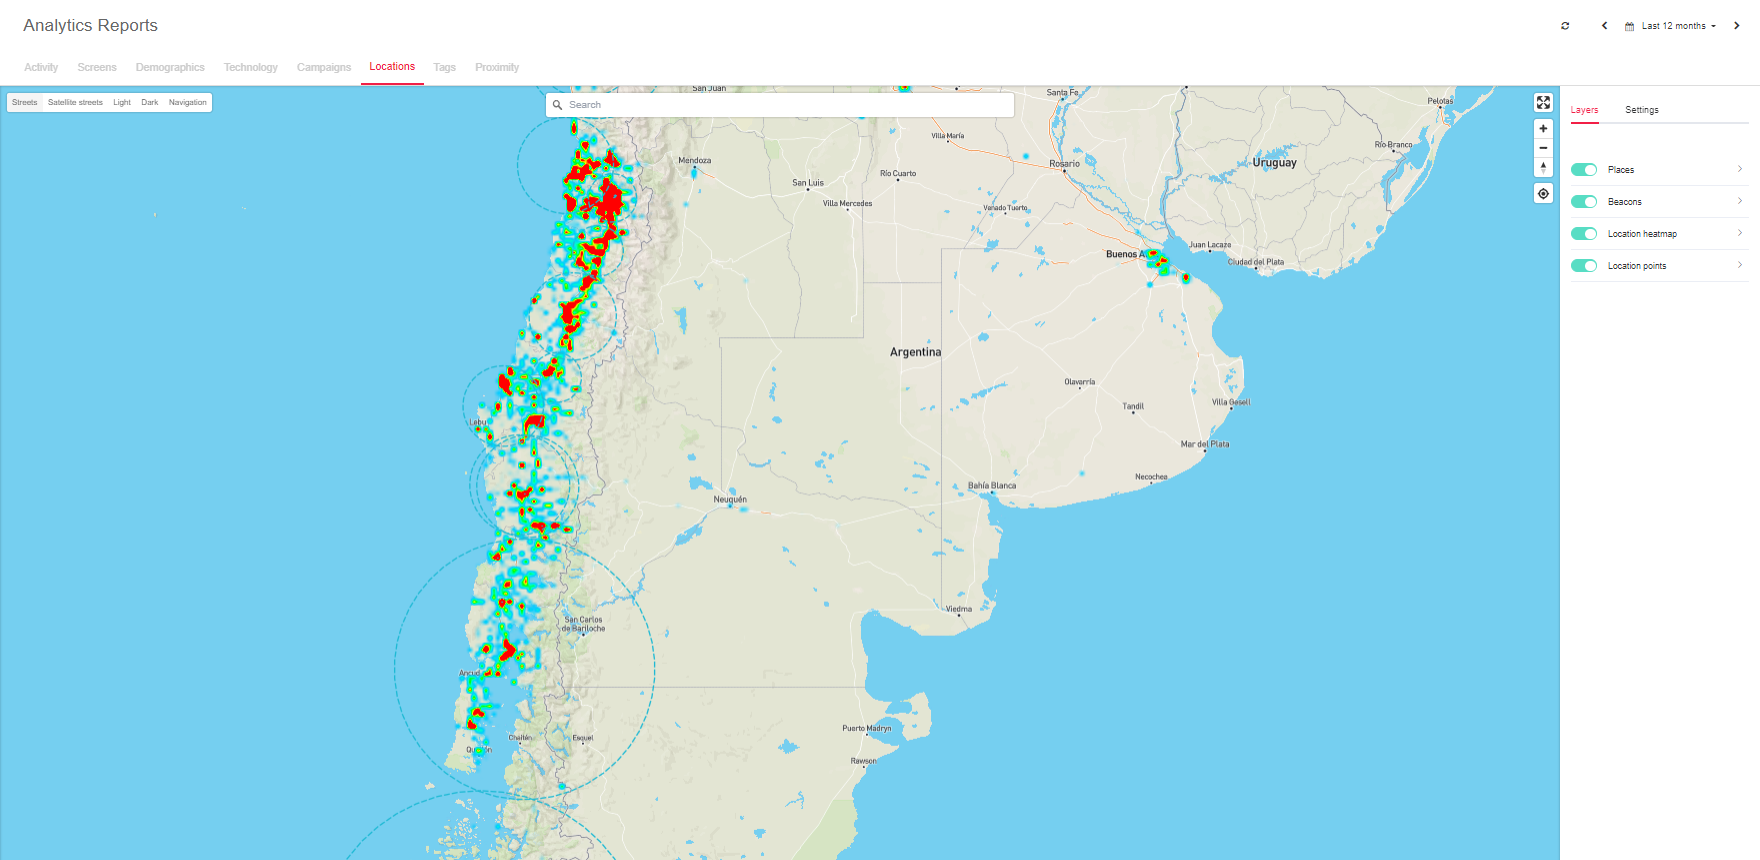Toggle fullscreen map view
1760x860 pixels.
point(1543,103)
